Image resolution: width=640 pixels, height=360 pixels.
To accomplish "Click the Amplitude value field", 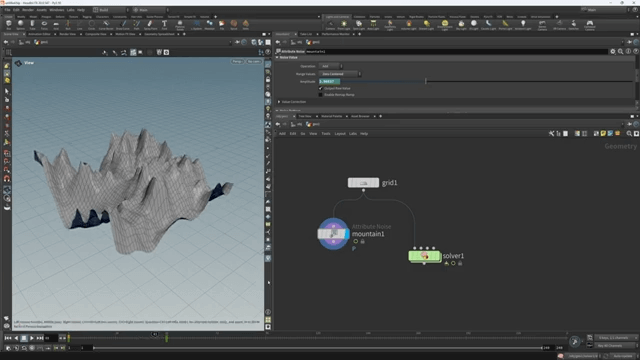I will coord(329,82).
